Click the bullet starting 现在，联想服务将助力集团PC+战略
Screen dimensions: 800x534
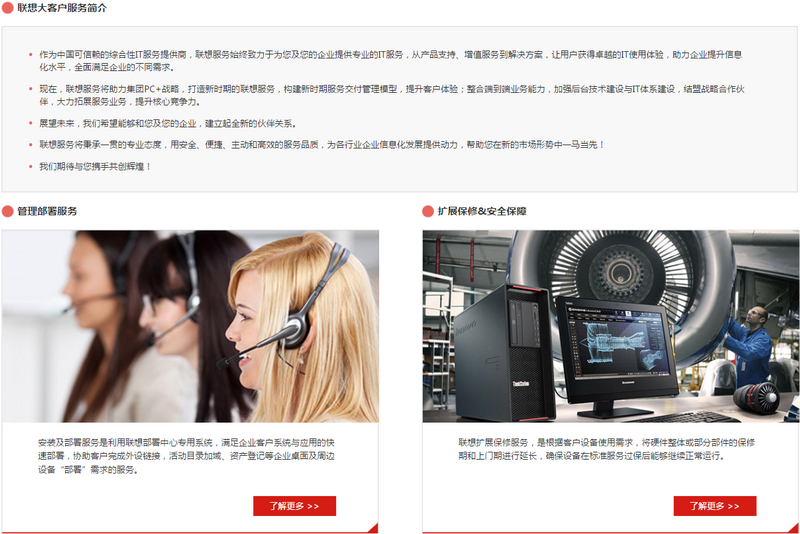392,95
